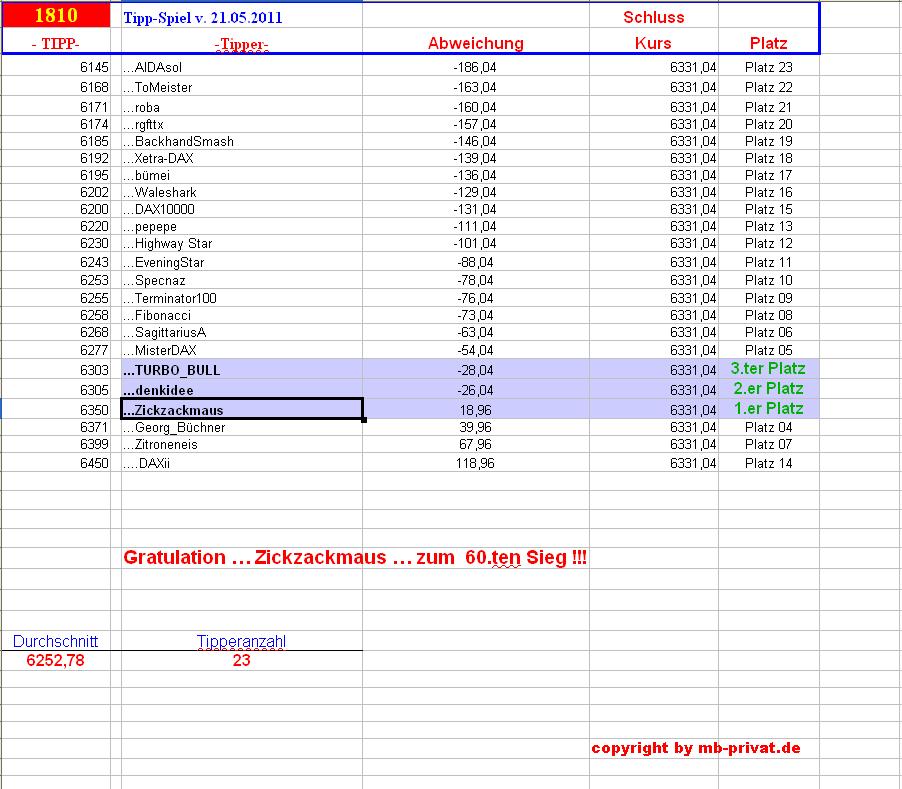Select deviation cell 18,96
This screenshot has width=902, height=789.
click(476, 410)
